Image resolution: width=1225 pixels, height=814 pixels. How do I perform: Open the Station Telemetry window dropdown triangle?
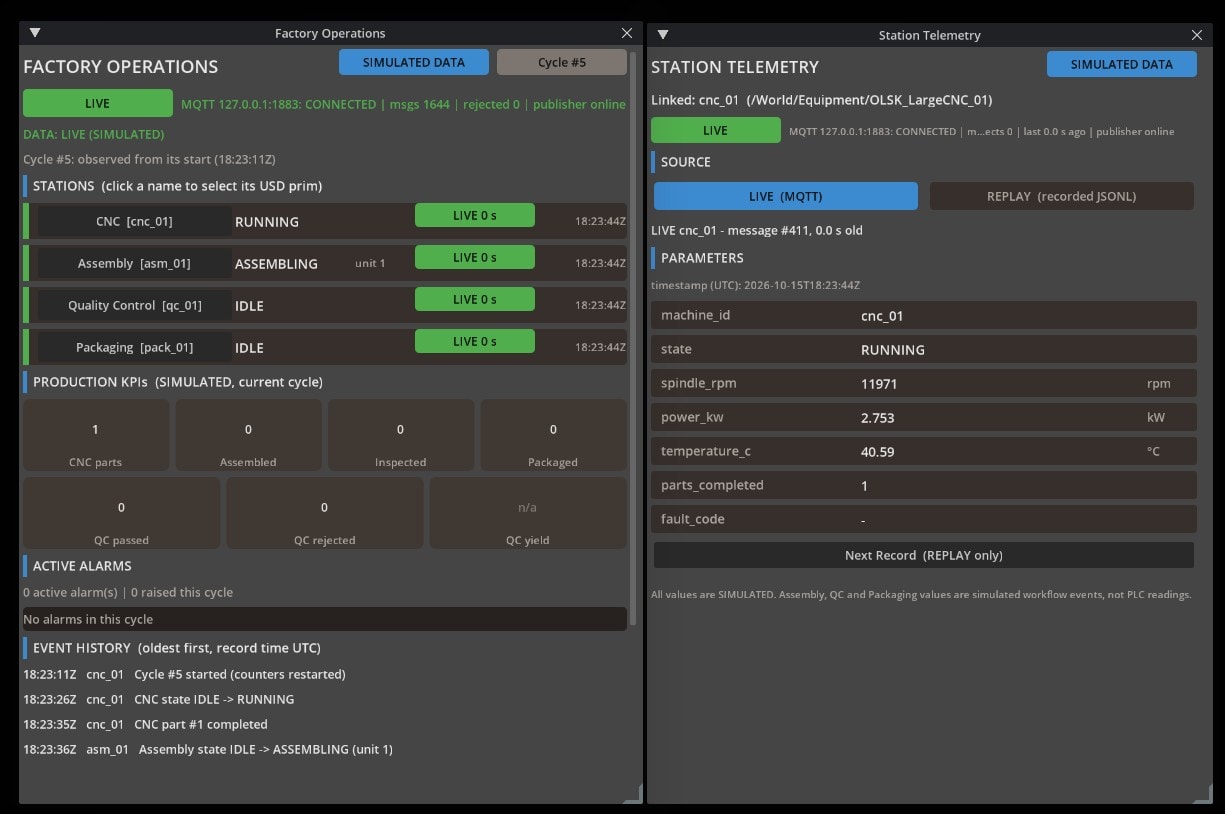[x=662, y=35]
